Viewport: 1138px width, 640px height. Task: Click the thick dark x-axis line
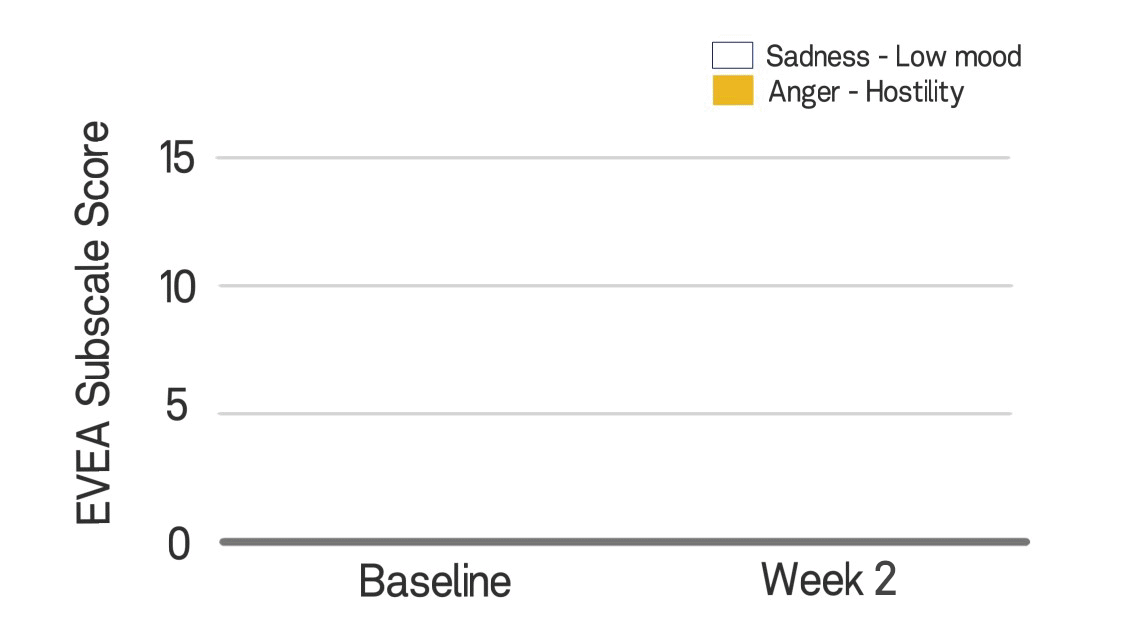[x=625, y=541]
